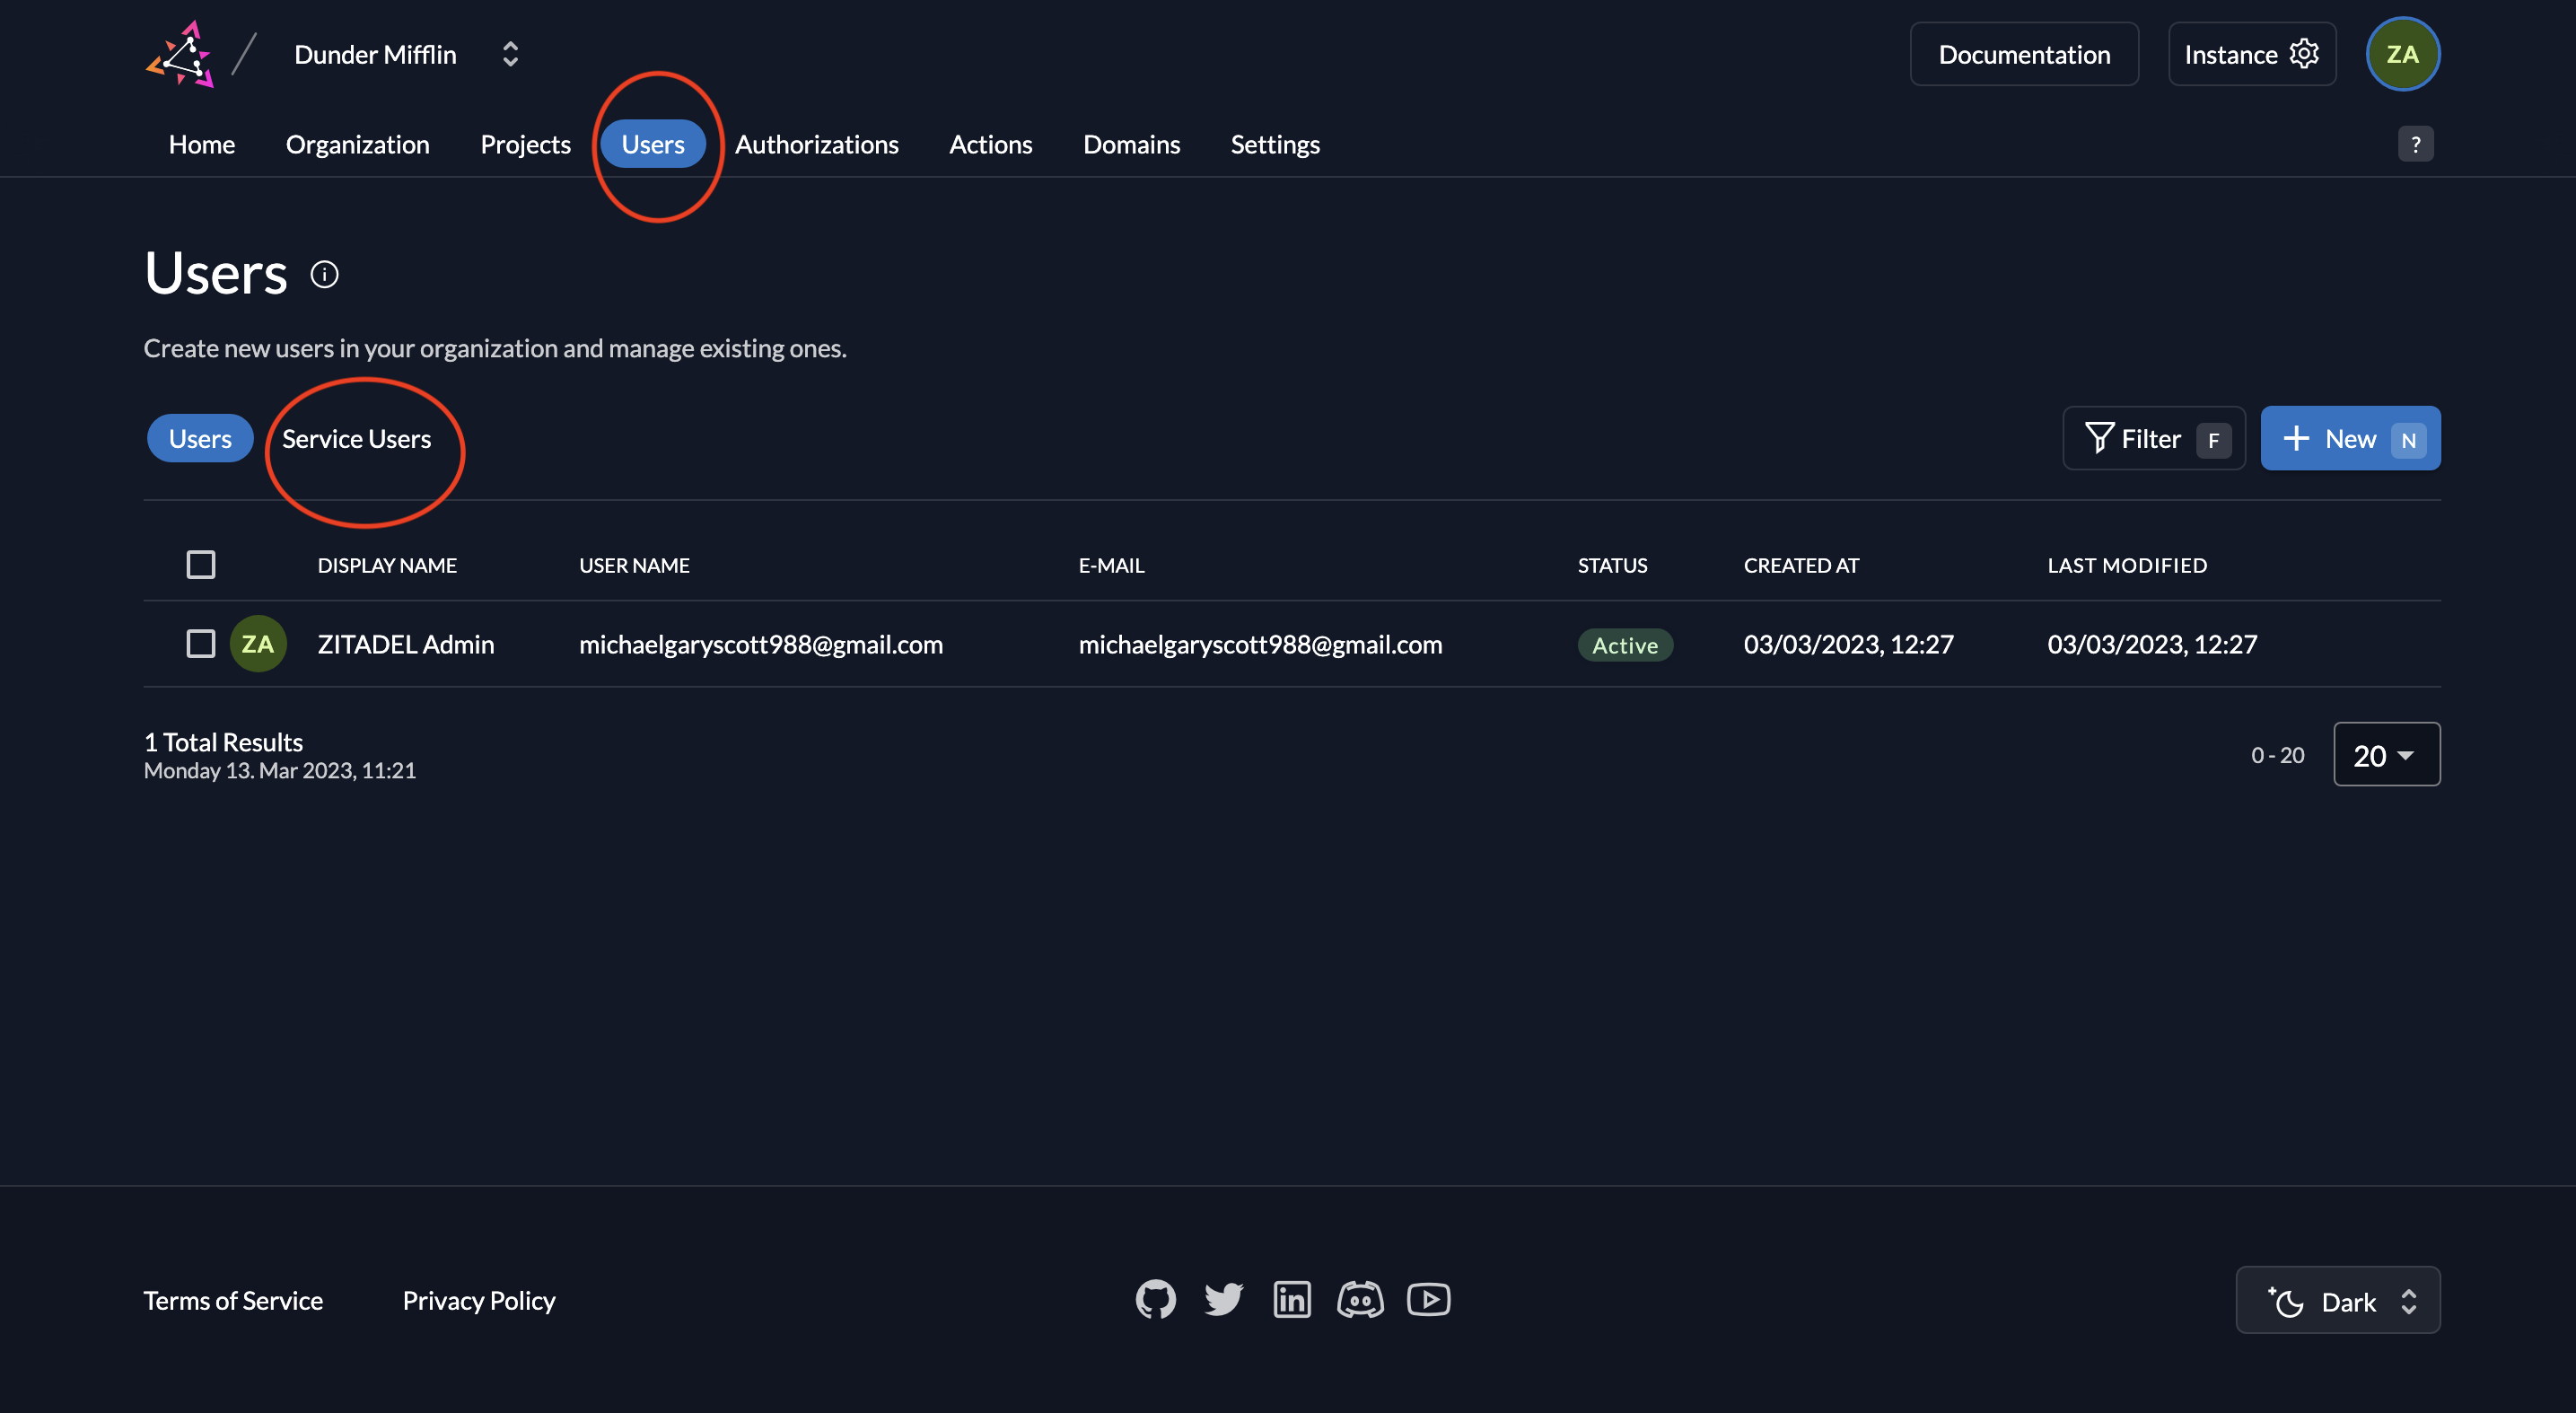Switch to the Service Users tab
Image resolution: width=2576 pixels, height=1413 pixels.
(356, 438)
